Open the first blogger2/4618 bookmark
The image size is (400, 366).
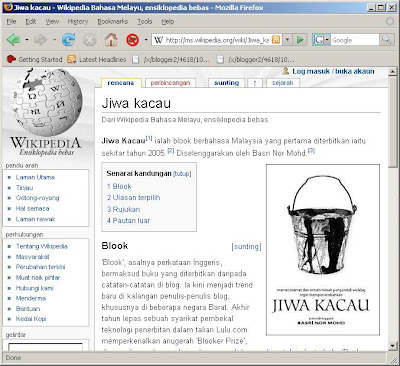(x=171, y=60)
